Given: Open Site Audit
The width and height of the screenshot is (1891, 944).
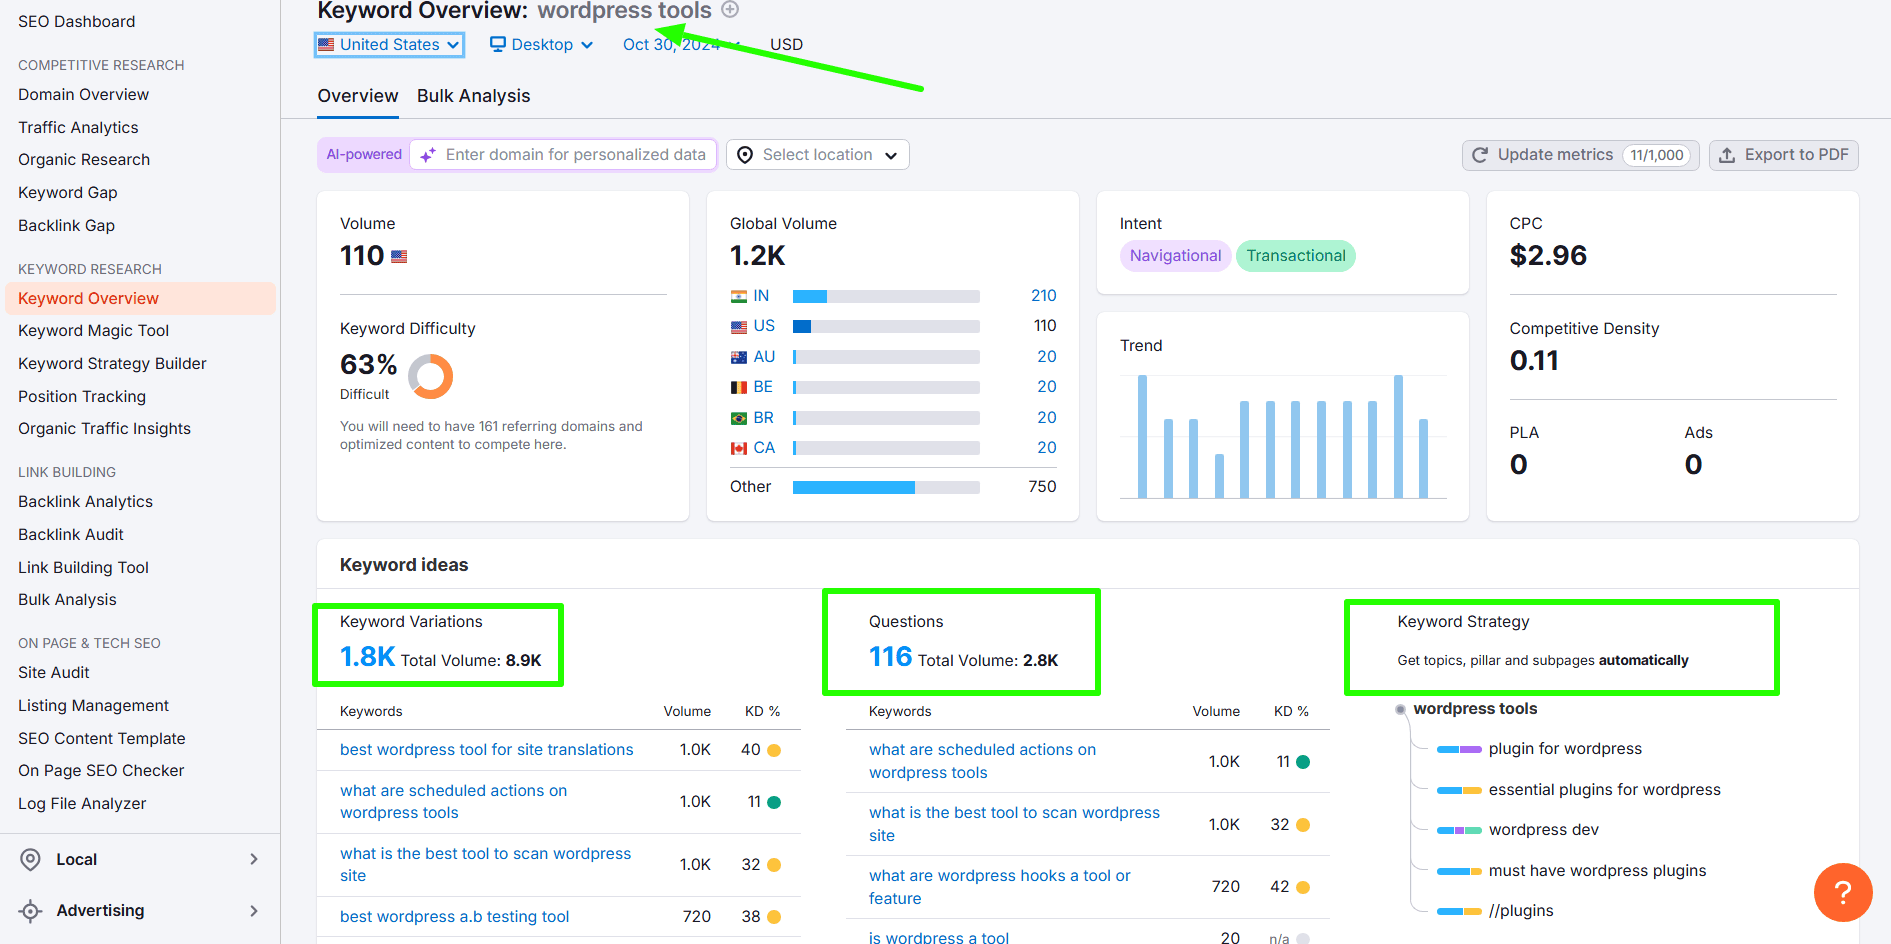Looking at the screenshot, I should [54, 673].
